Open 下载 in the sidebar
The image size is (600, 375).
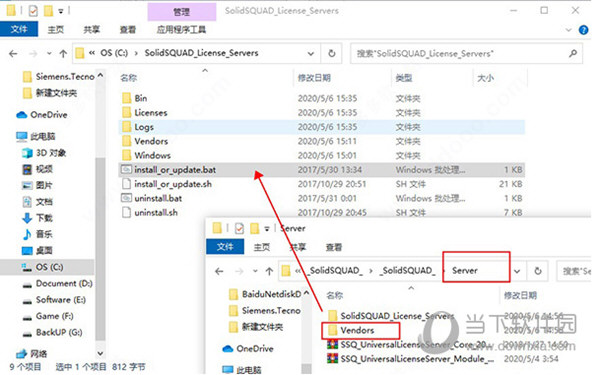(x=38, y=218)
